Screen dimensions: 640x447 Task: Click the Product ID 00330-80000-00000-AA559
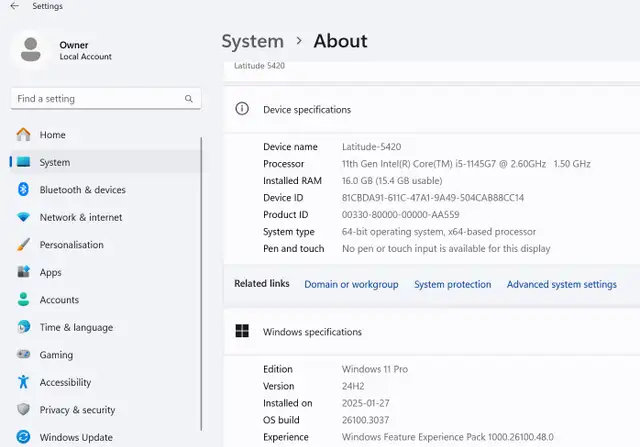pos(401,215)
